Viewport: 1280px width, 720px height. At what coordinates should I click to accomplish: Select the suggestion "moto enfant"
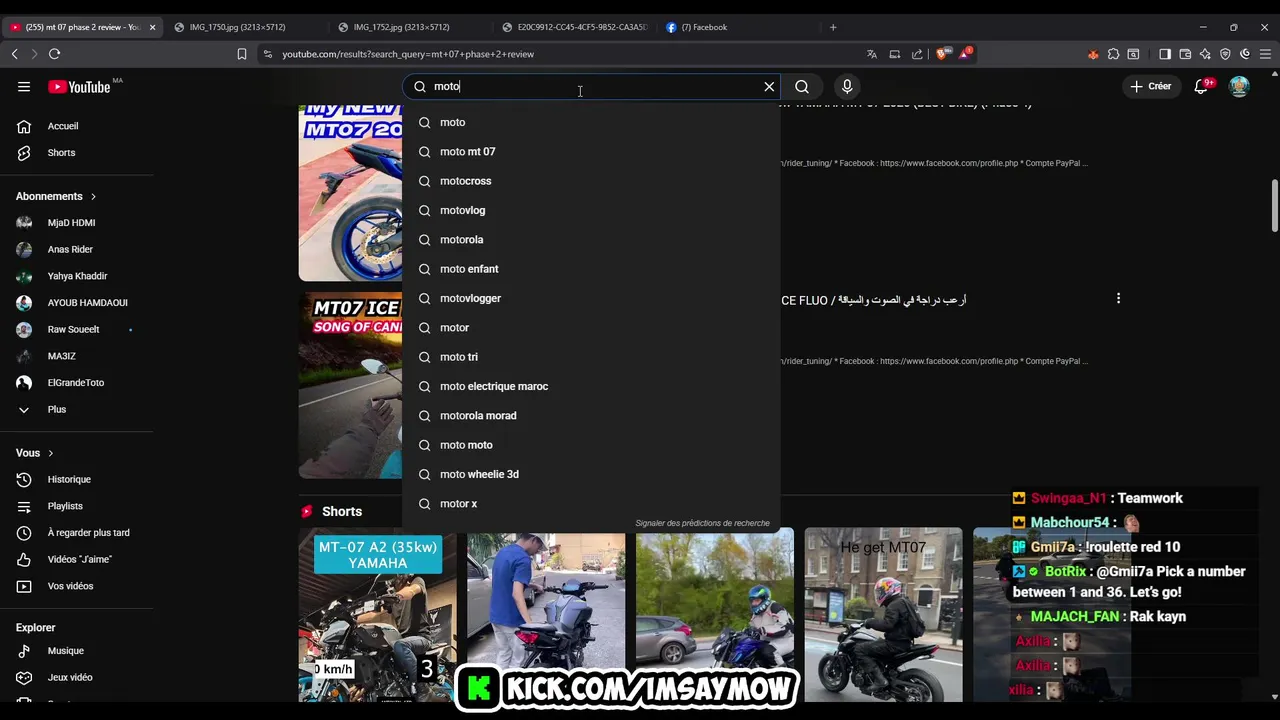point(590,269)
